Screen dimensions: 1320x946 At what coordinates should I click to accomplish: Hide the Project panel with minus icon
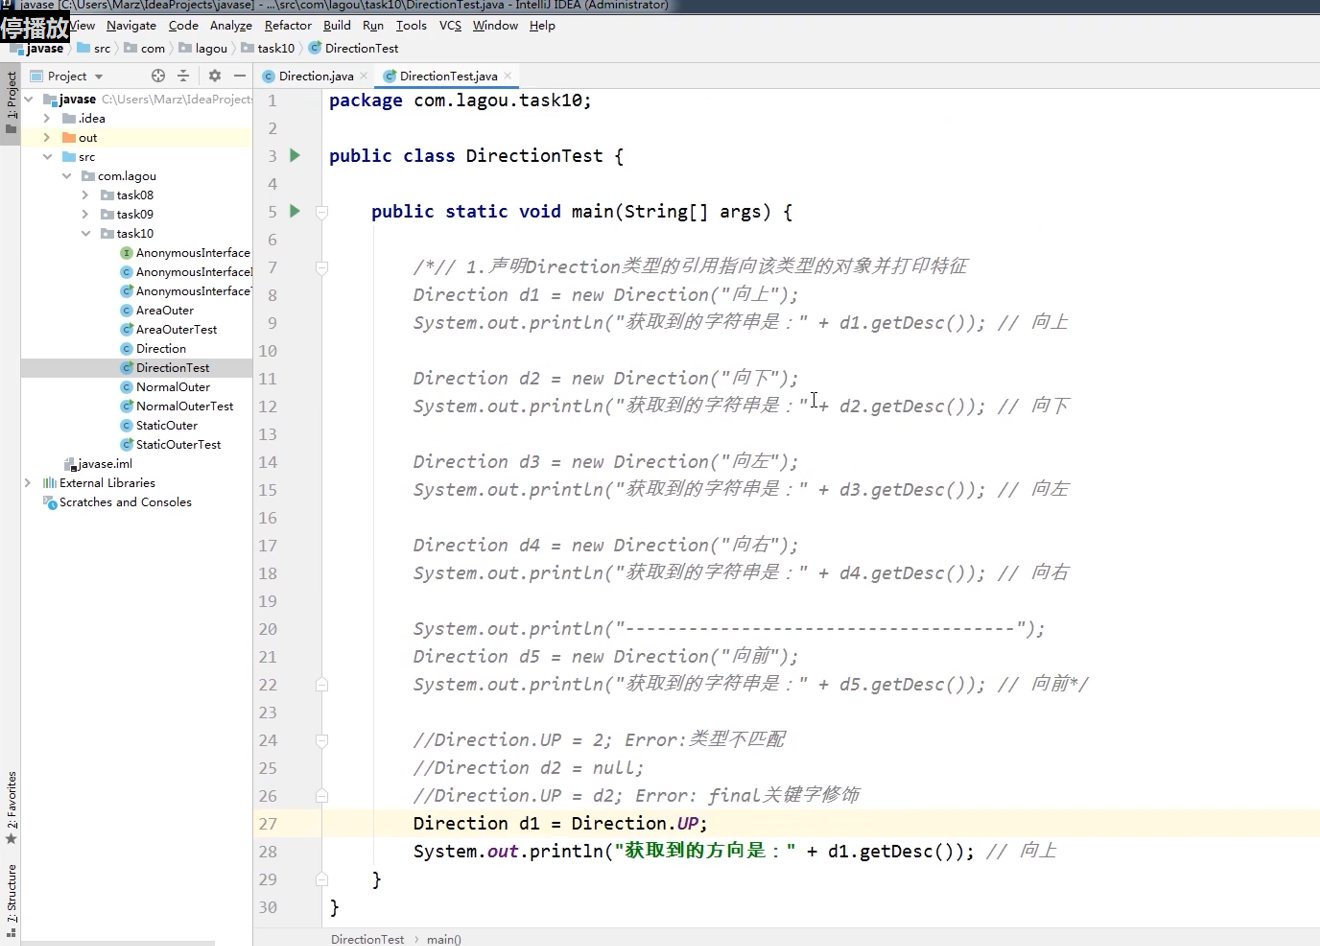[x=240, y=76]
